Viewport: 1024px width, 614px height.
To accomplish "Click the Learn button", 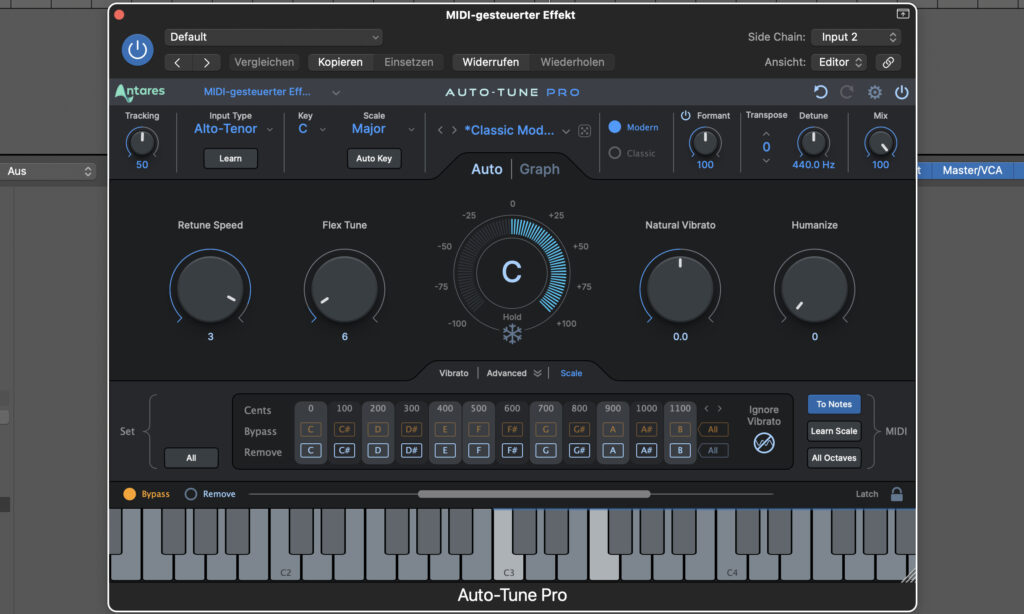I will click(231, 158).
